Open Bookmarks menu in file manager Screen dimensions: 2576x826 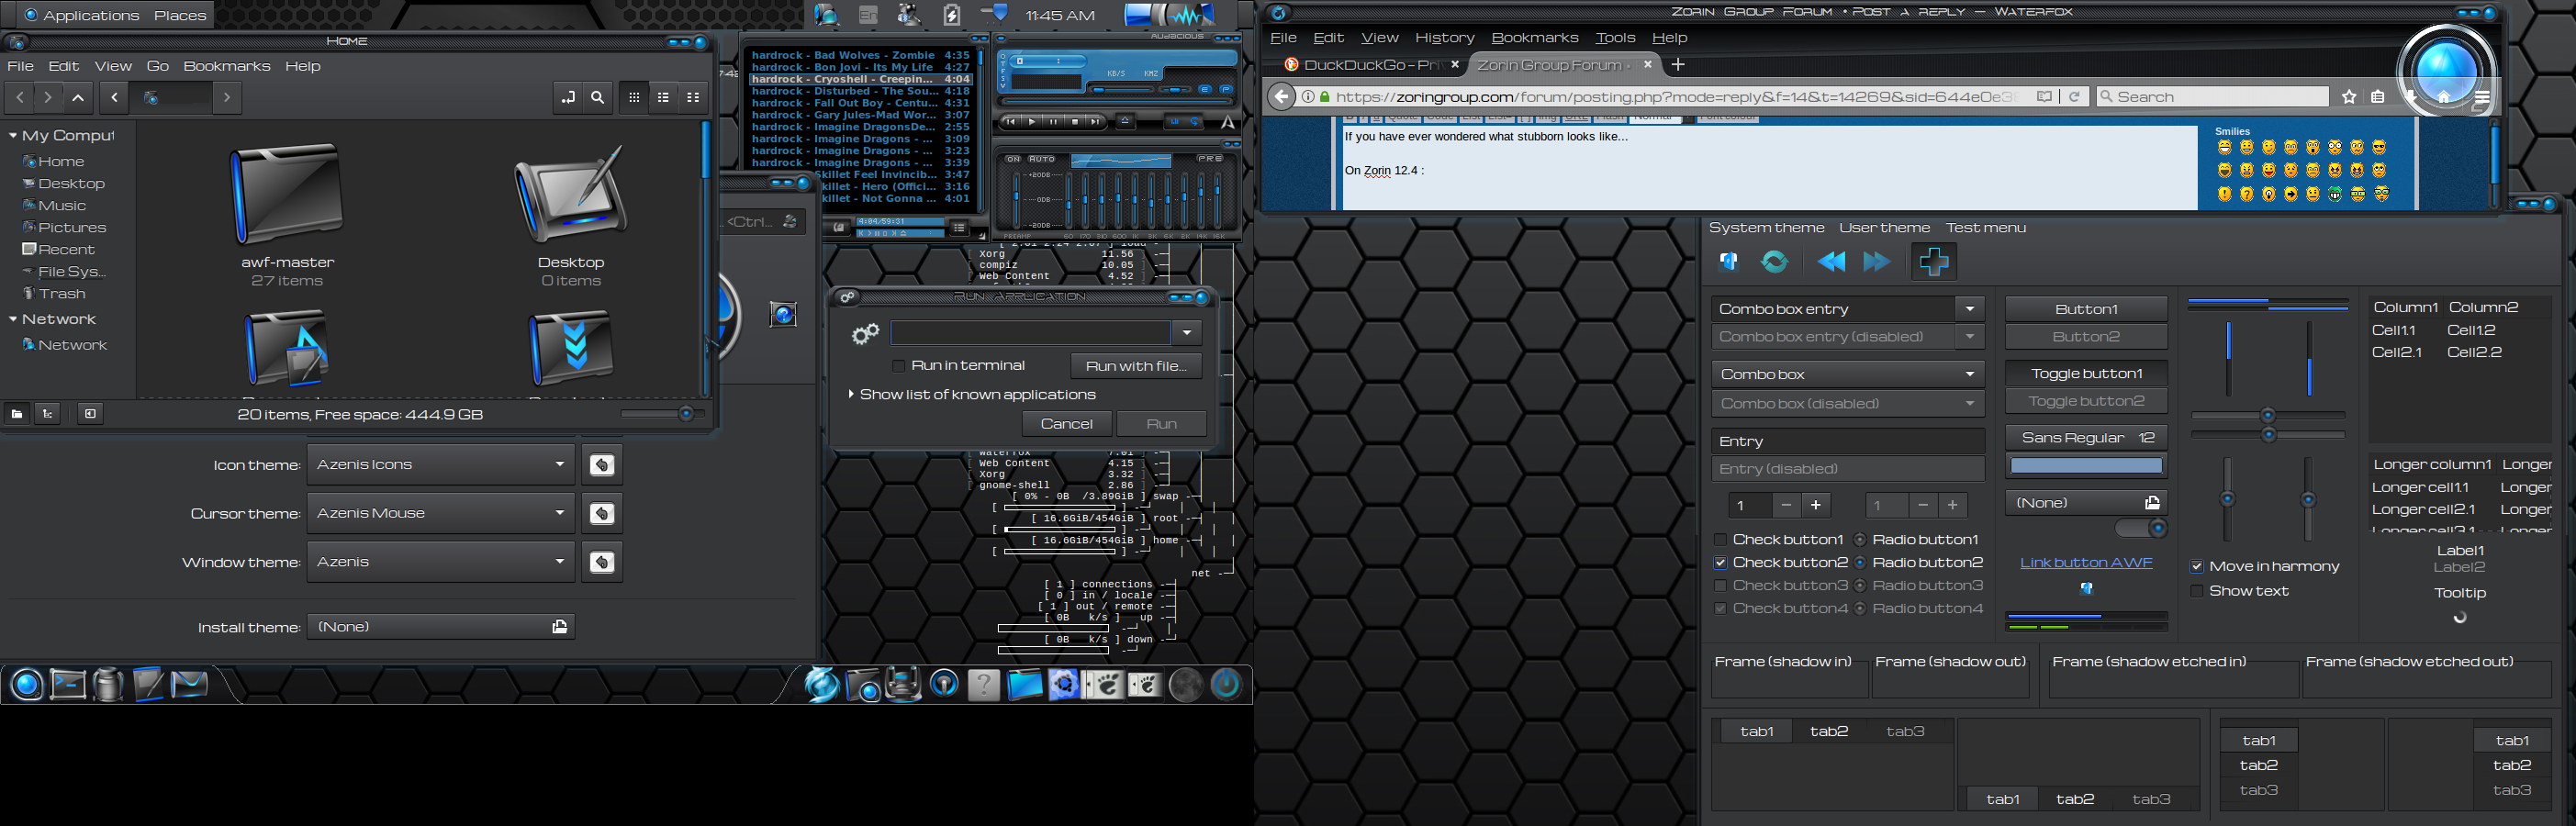(227, 66)
